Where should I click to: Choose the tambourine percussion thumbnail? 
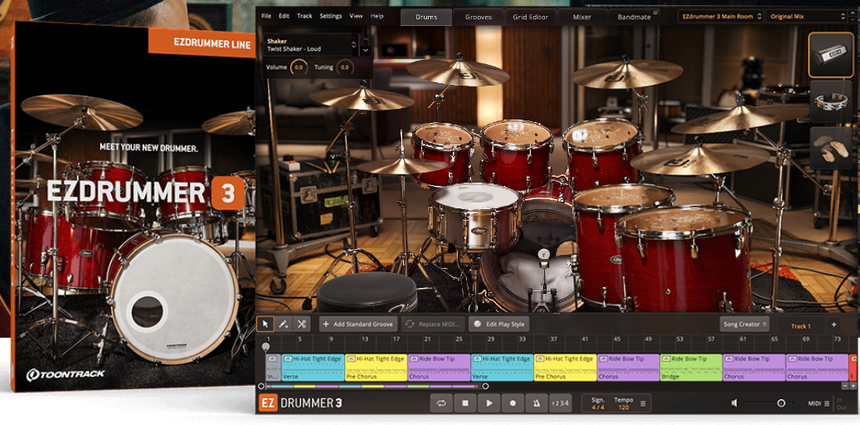tap(830, 101)
